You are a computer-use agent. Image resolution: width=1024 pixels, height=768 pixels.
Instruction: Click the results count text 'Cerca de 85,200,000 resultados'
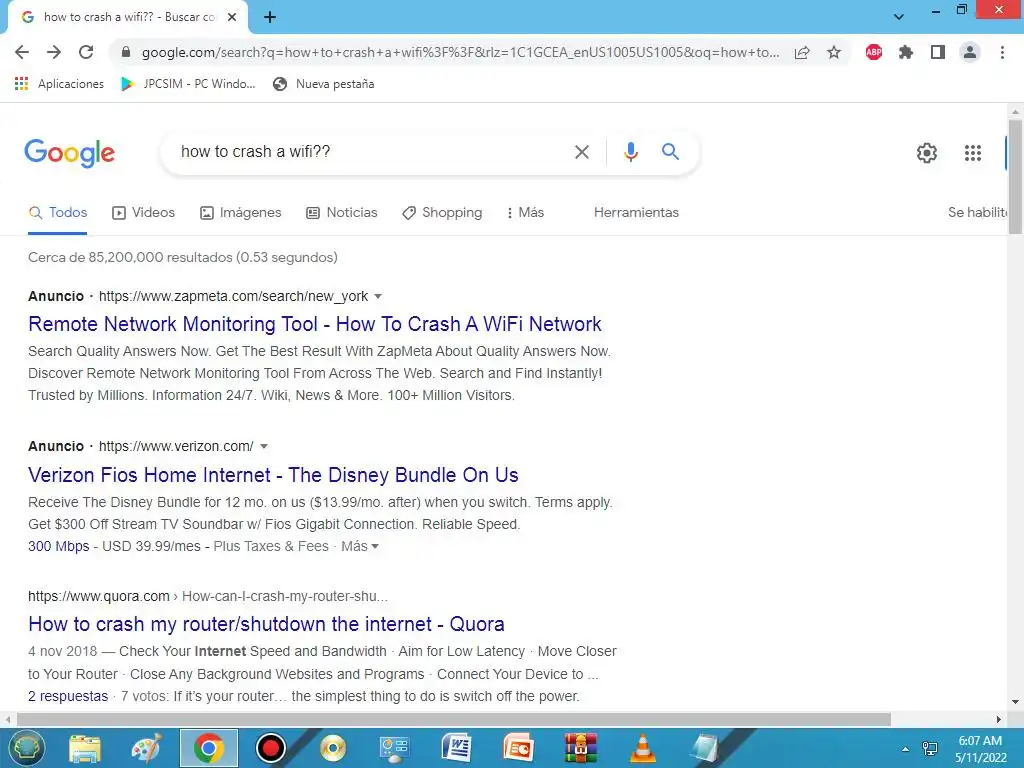[x=130, y=257]
